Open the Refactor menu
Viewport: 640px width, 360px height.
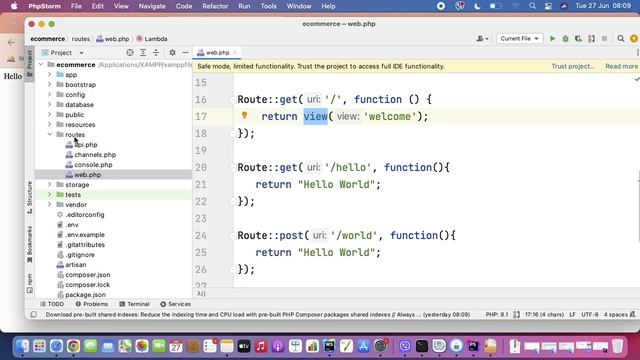(215, 6)
